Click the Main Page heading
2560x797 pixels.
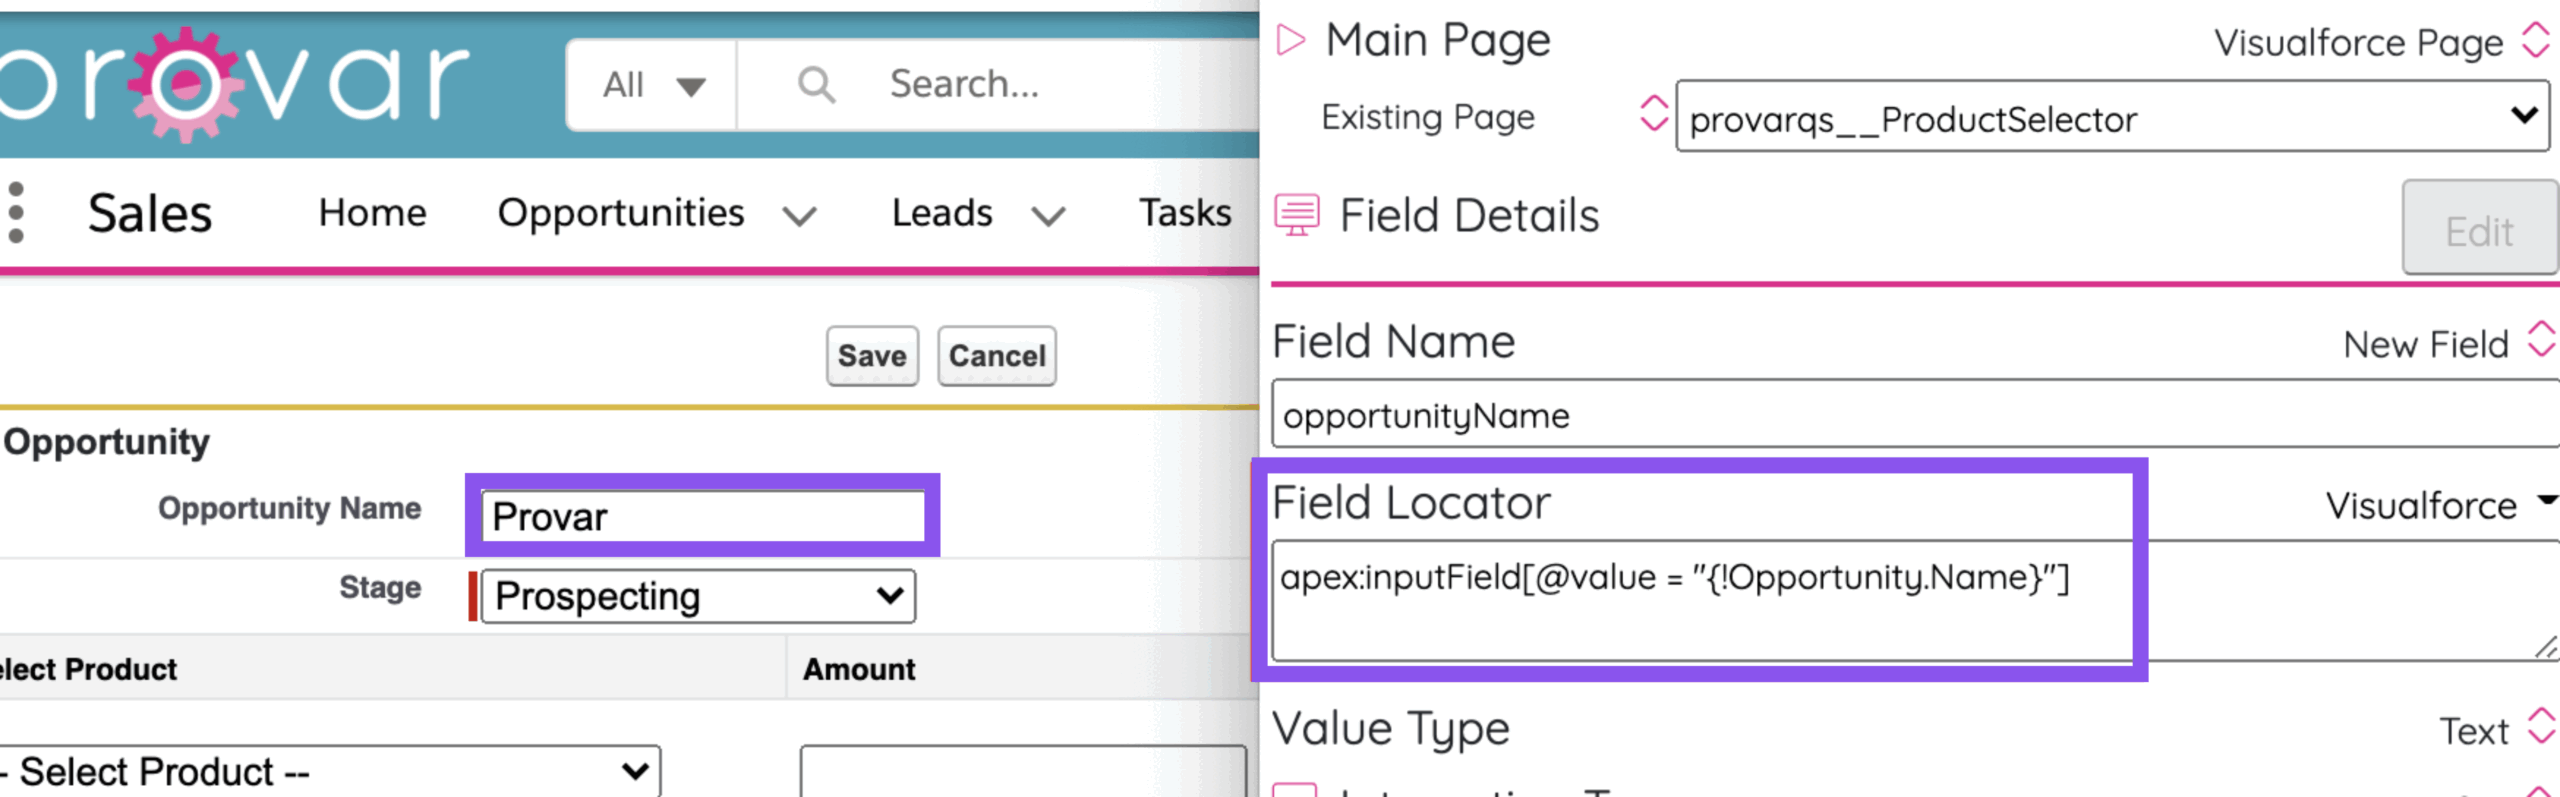1438,41
